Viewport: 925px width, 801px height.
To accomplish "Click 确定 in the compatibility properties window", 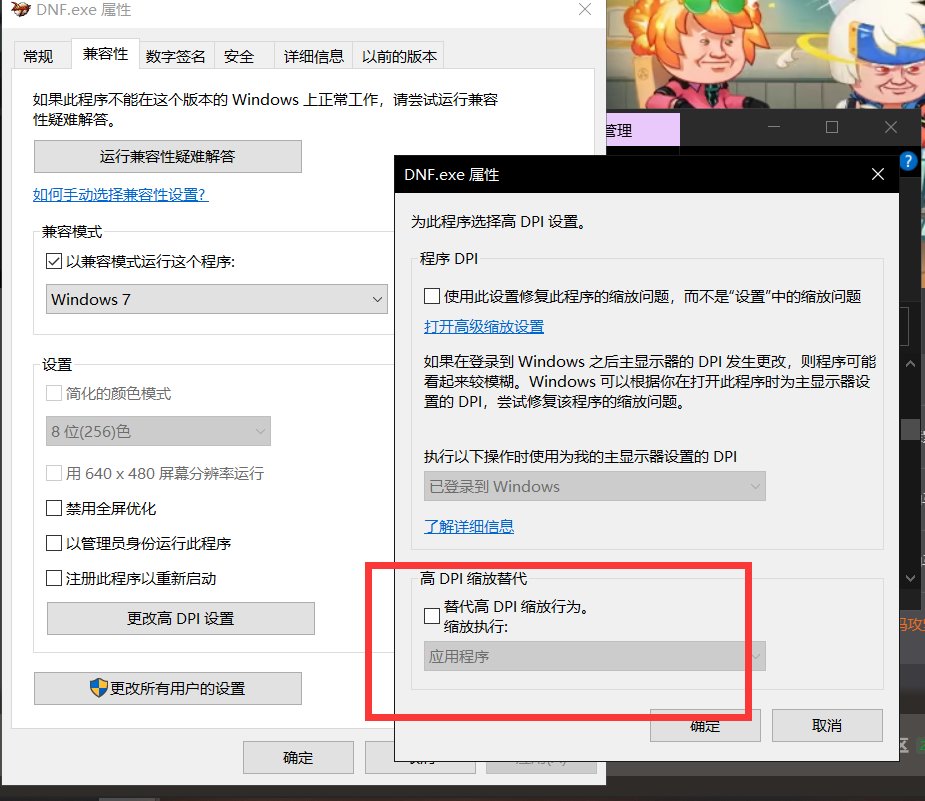I will [x=298, y=757].
